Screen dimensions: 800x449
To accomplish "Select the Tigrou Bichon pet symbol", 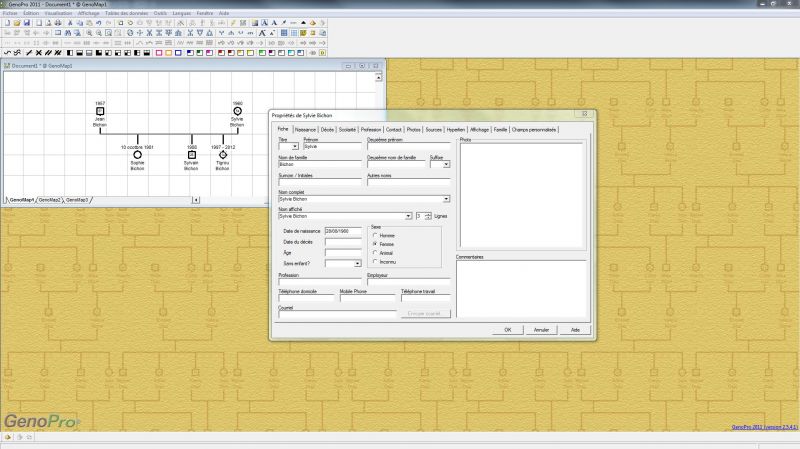I will point(223,154).
